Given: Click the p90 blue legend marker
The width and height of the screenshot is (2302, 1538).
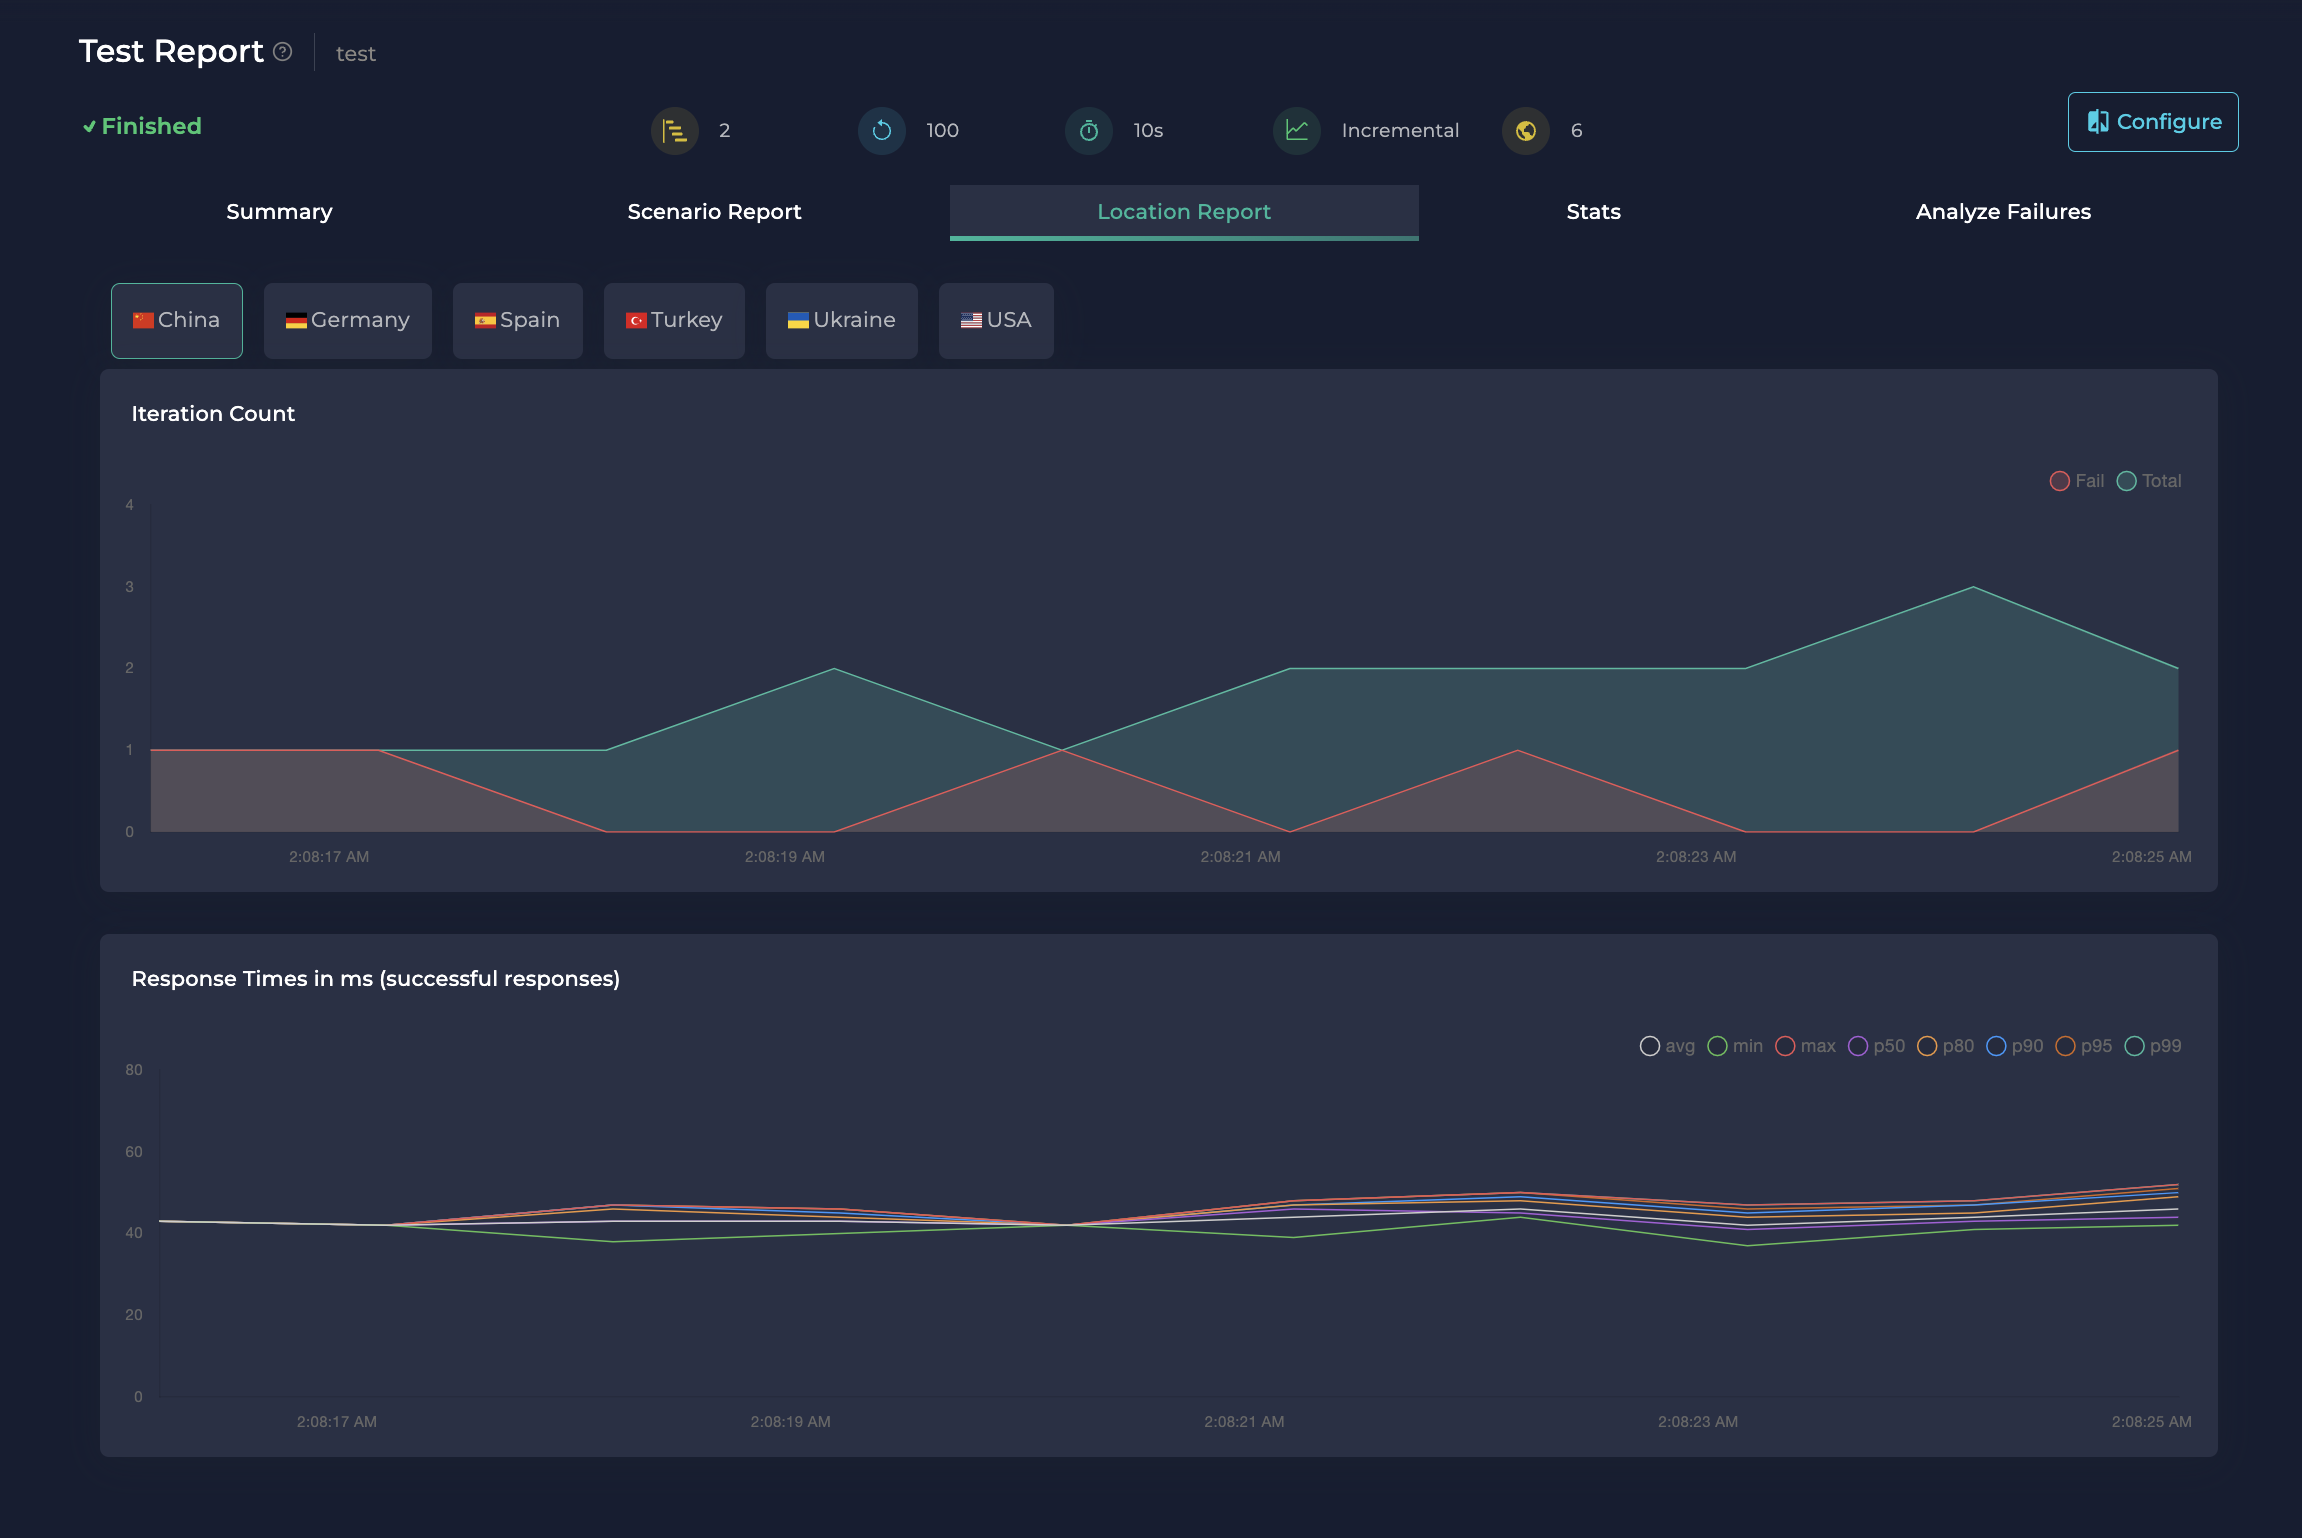Looking at the screenshot, I should (x=1996, y=1046).
